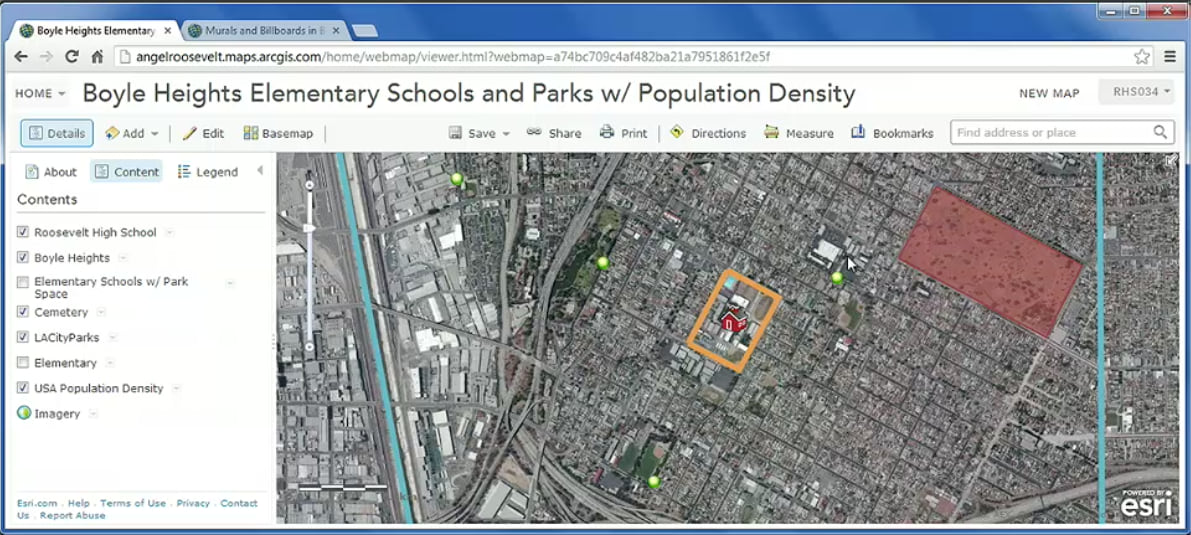Uncheck the LACityParks layer

coord(23,337)
